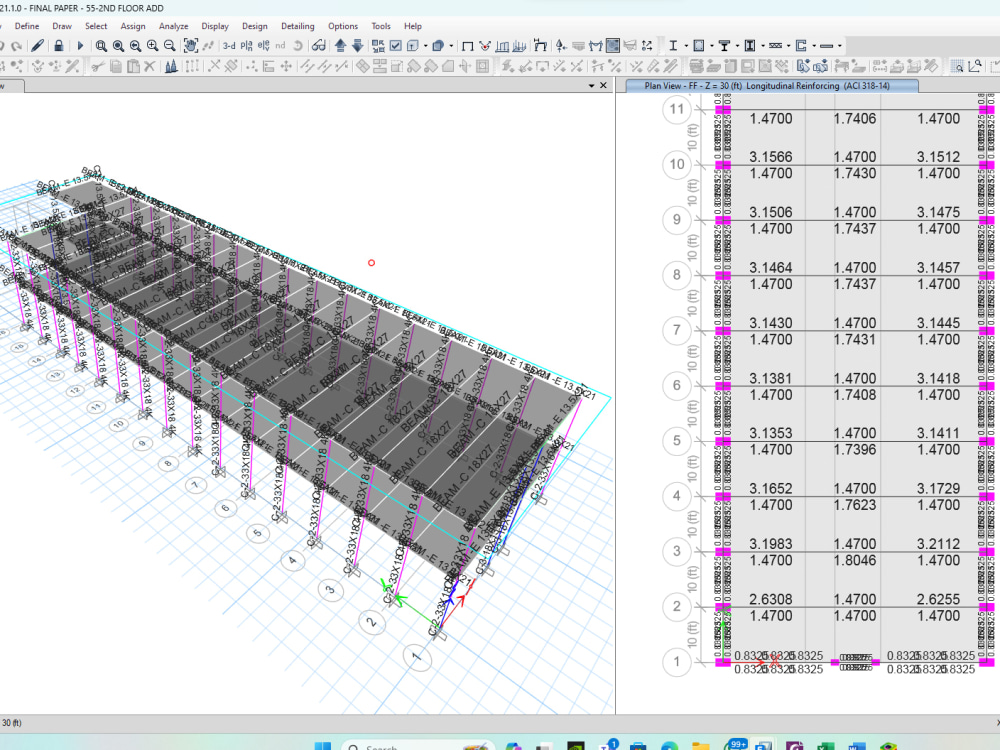Open Set Display Options glasses icon
The image size is (1000, 750).
[x=320, y=45]
